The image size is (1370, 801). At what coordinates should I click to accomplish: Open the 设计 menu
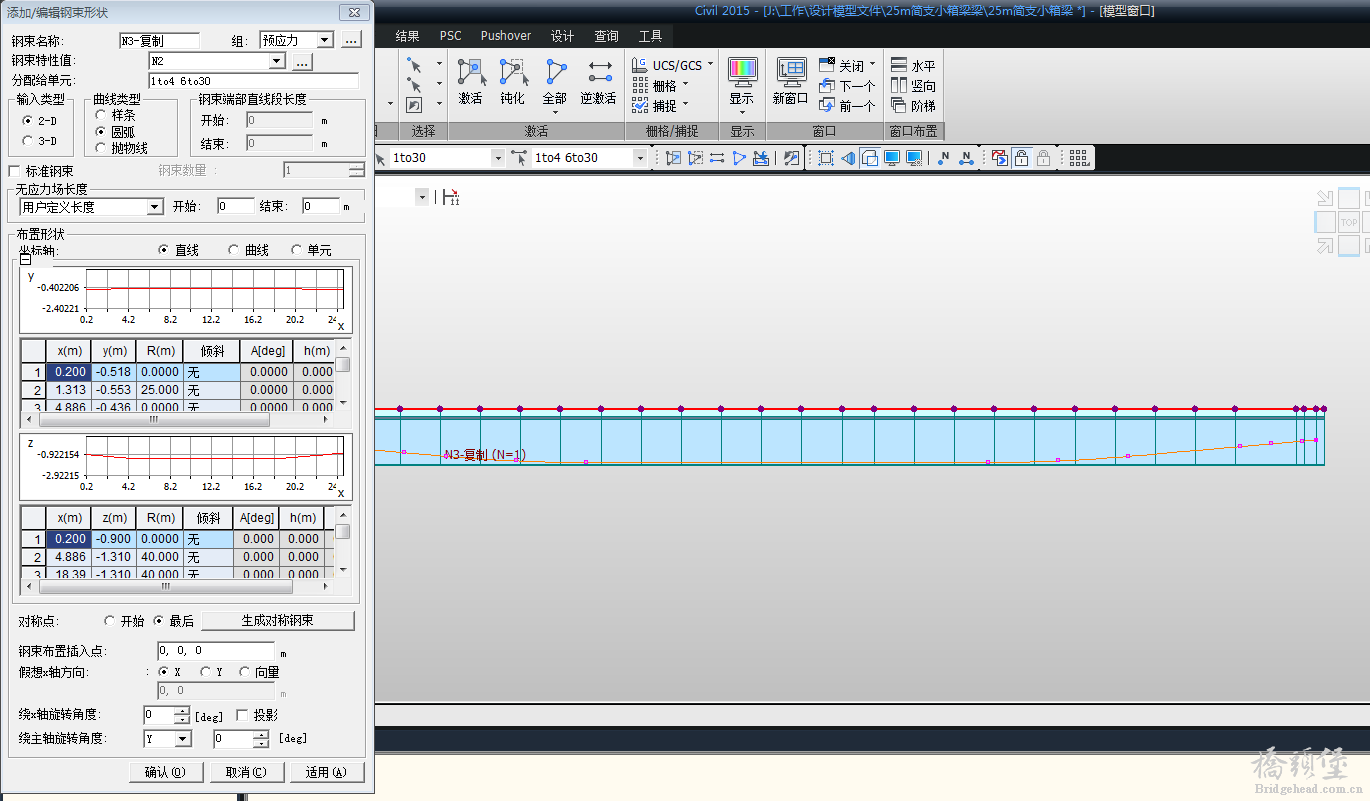(x=563, y=36)
